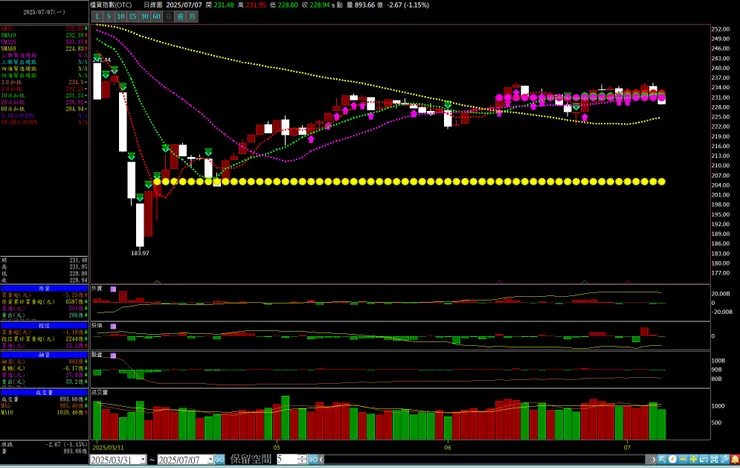Image resolution: width=740 pixels, height=468 pixels.
Task: Click the yellow minus zoom-out icon
Action: tap(683, 459)
